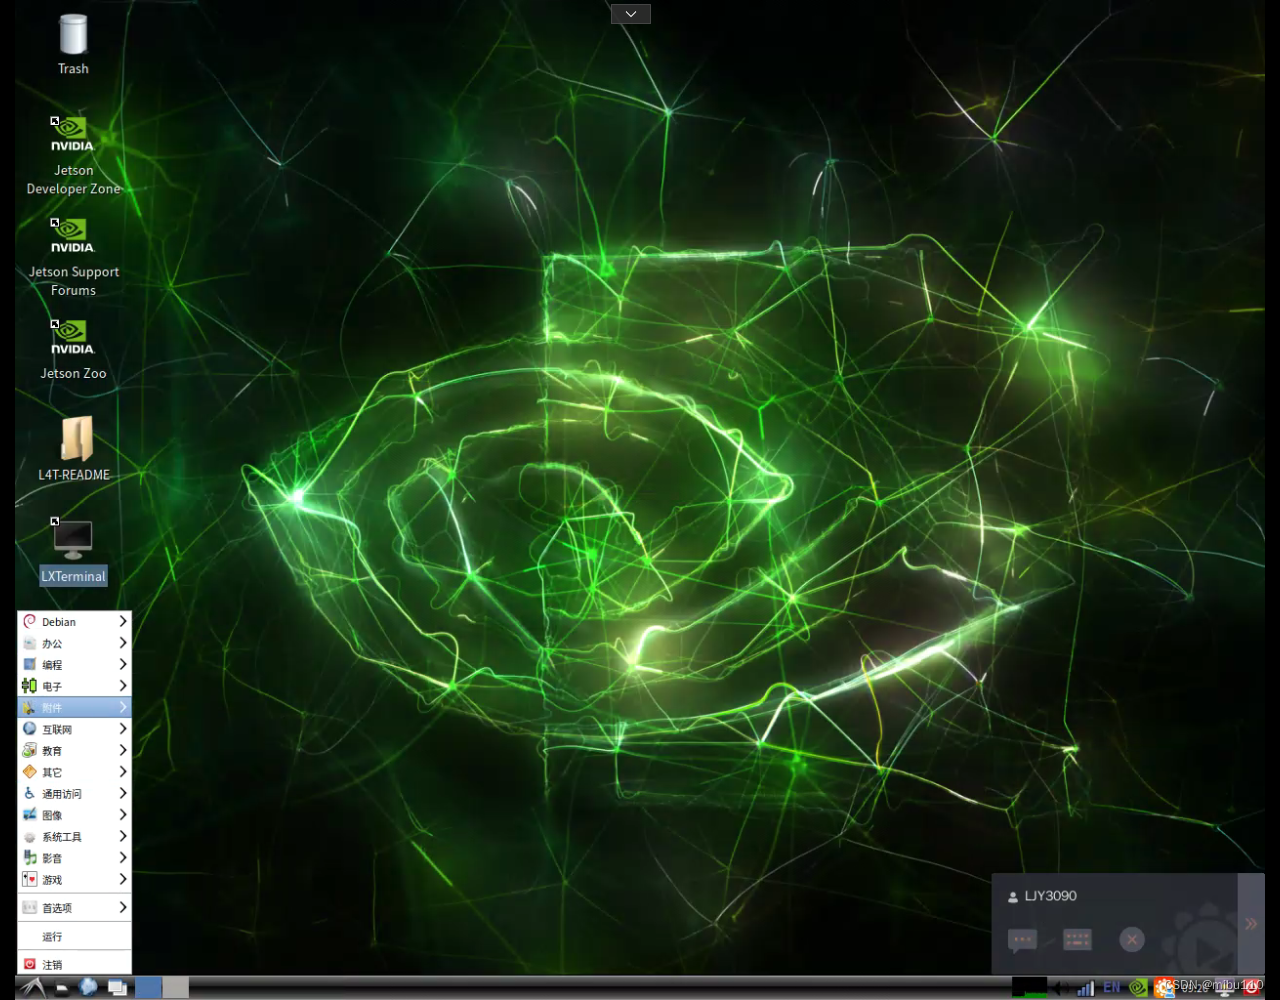Open Jetson Support Forums shortcut

[x=73, y=258]
